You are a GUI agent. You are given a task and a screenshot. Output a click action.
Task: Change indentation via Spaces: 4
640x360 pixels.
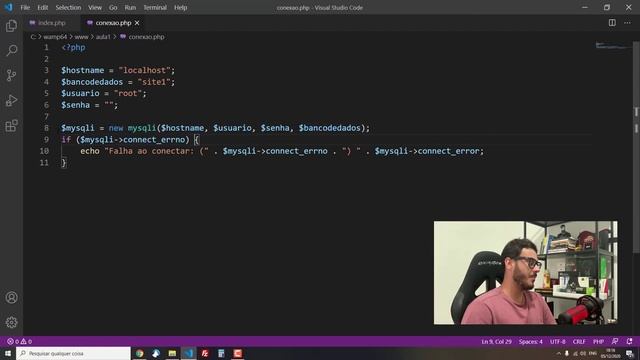tap(531, 341)
